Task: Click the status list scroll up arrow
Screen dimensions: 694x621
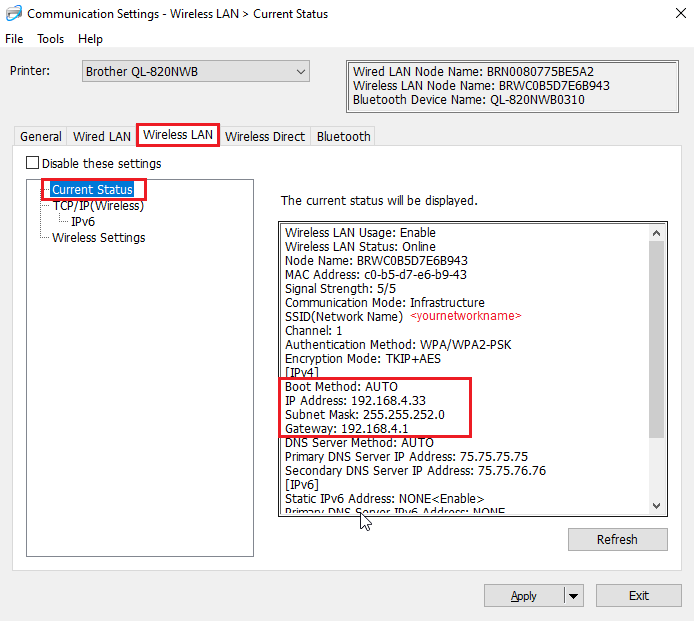Action: pyautogui.click(x=656, y=233)
